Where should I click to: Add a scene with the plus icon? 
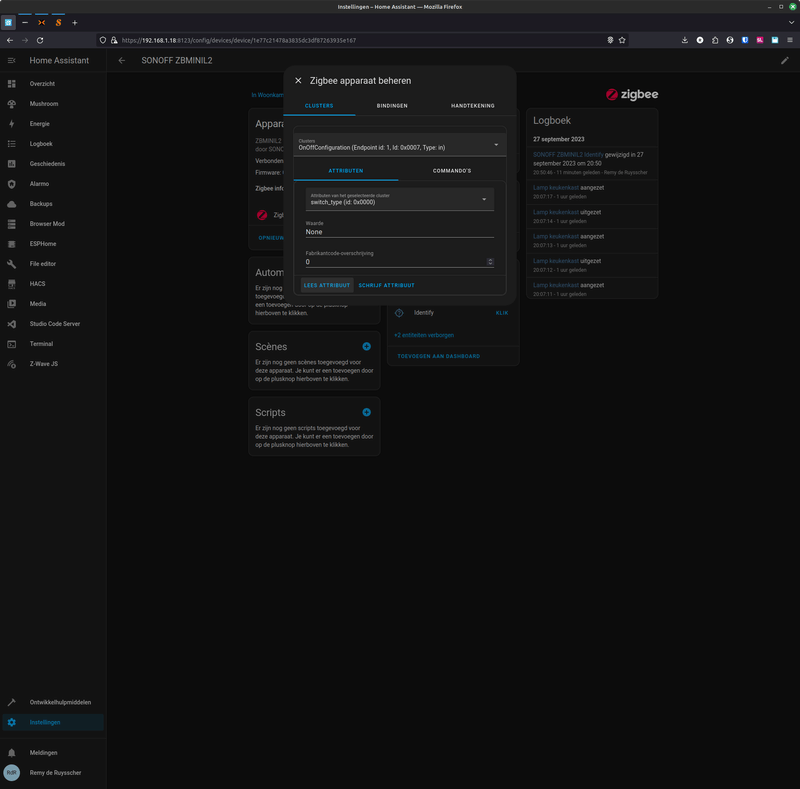[367, 346]
